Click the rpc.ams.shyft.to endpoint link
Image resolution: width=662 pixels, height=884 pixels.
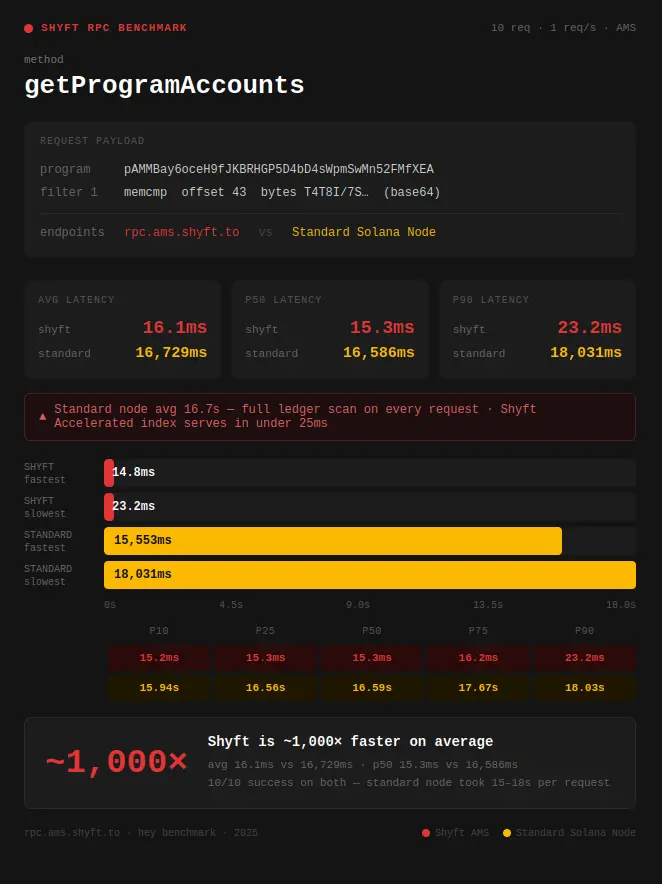pos(182,232)
